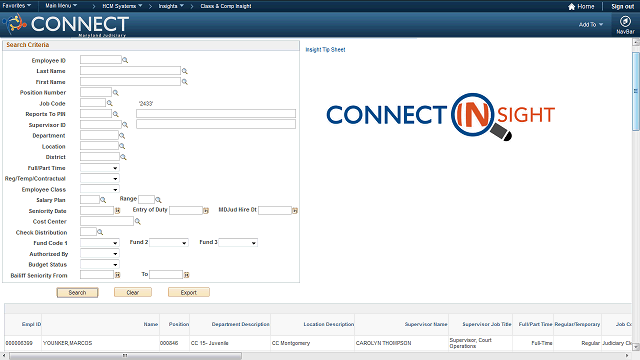
Task: Open the Check Distribution lookup magnifier
Action: [x=100, y=232]
